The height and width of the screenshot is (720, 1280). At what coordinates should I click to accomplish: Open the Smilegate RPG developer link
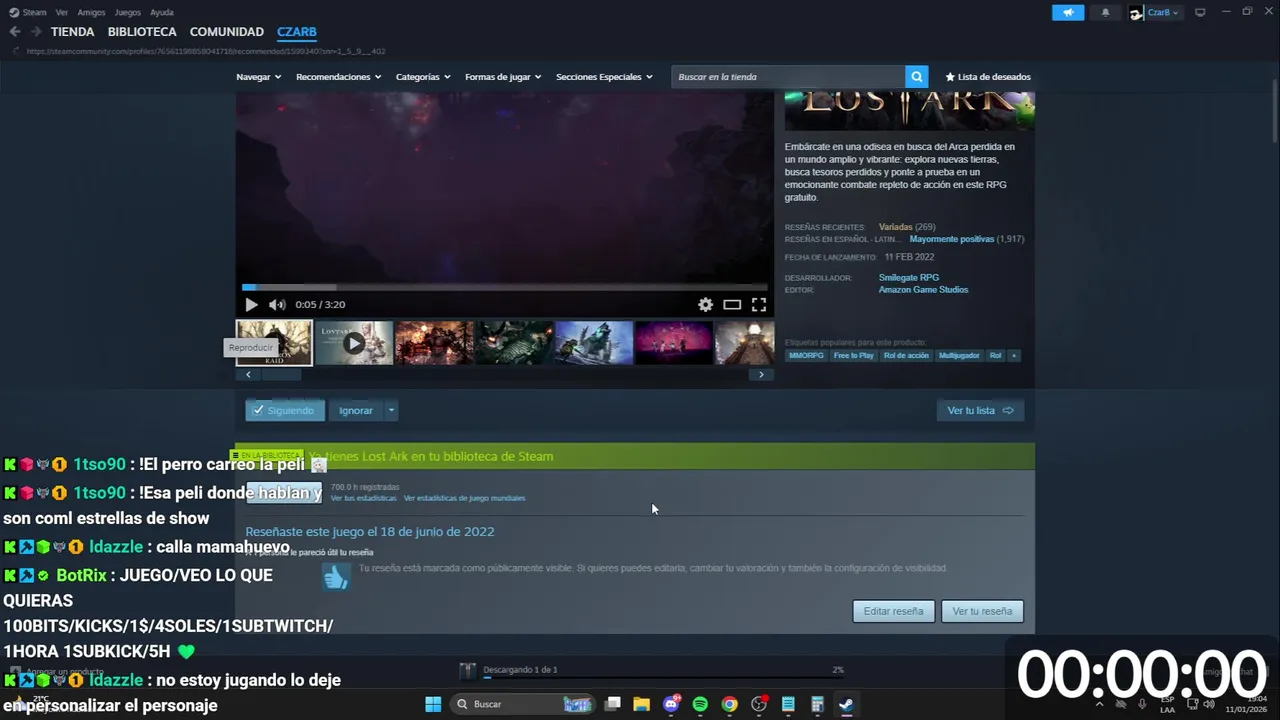point(909,278)
